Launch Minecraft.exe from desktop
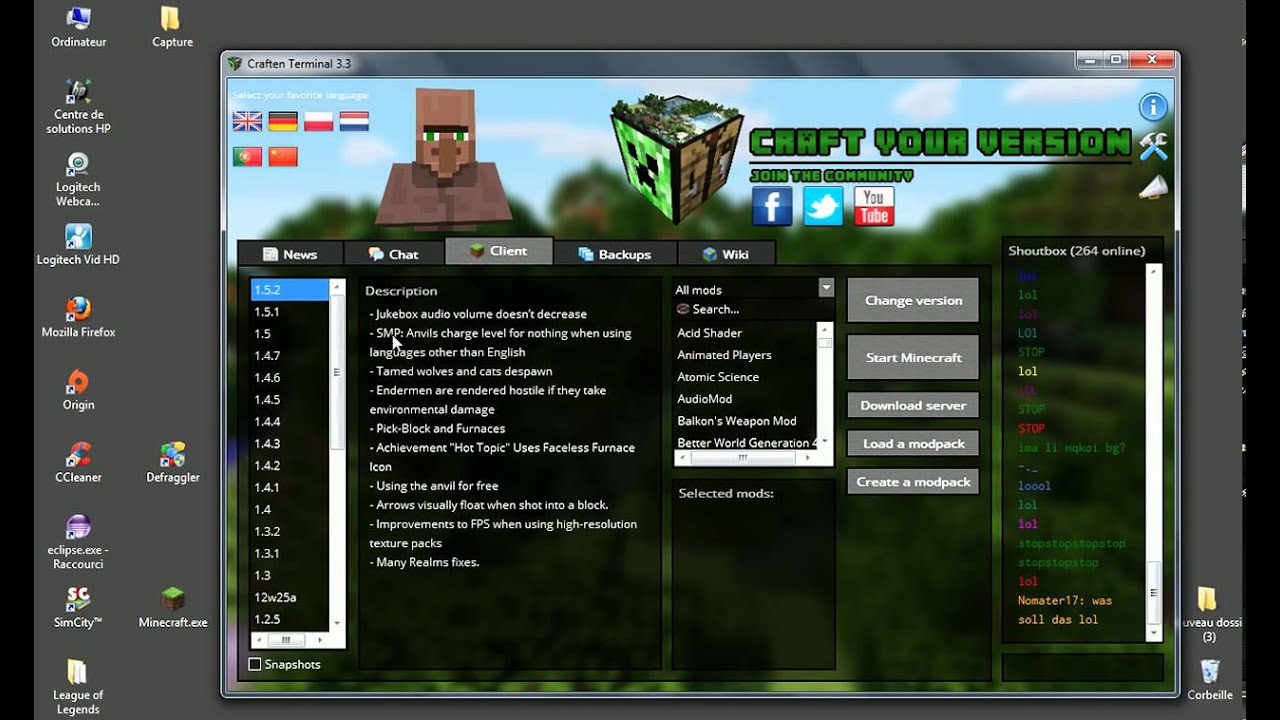Screen dimensions: 1280x720 click(173, 608)
